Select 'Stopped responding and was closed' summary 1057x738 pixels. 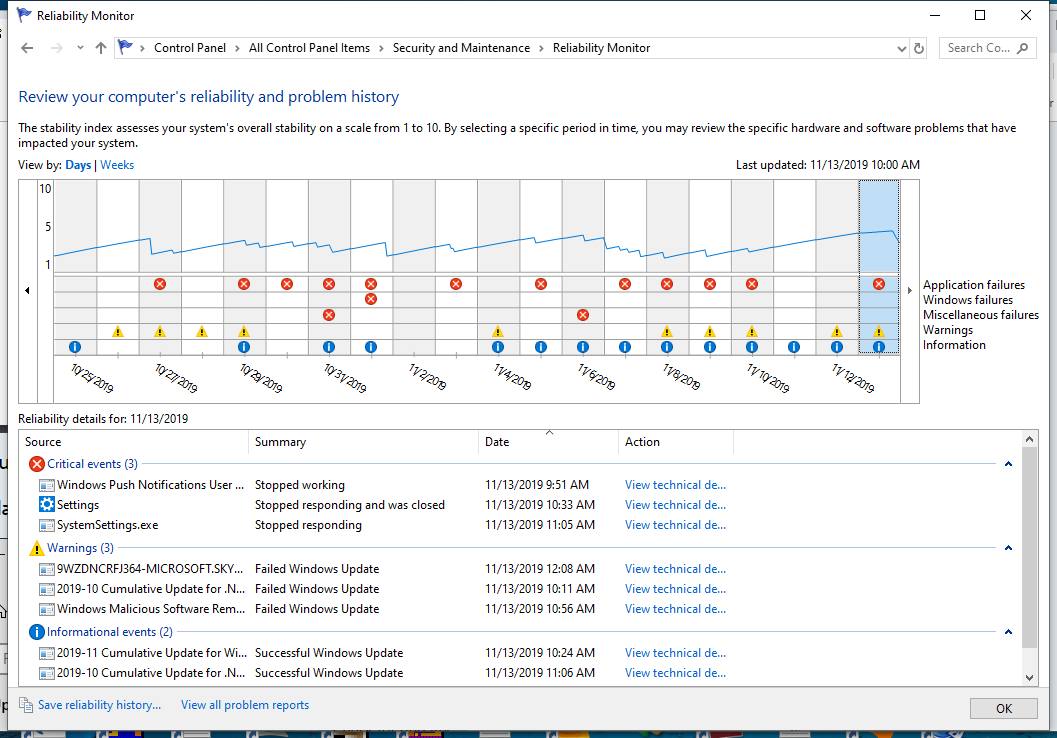click(350, 505)
